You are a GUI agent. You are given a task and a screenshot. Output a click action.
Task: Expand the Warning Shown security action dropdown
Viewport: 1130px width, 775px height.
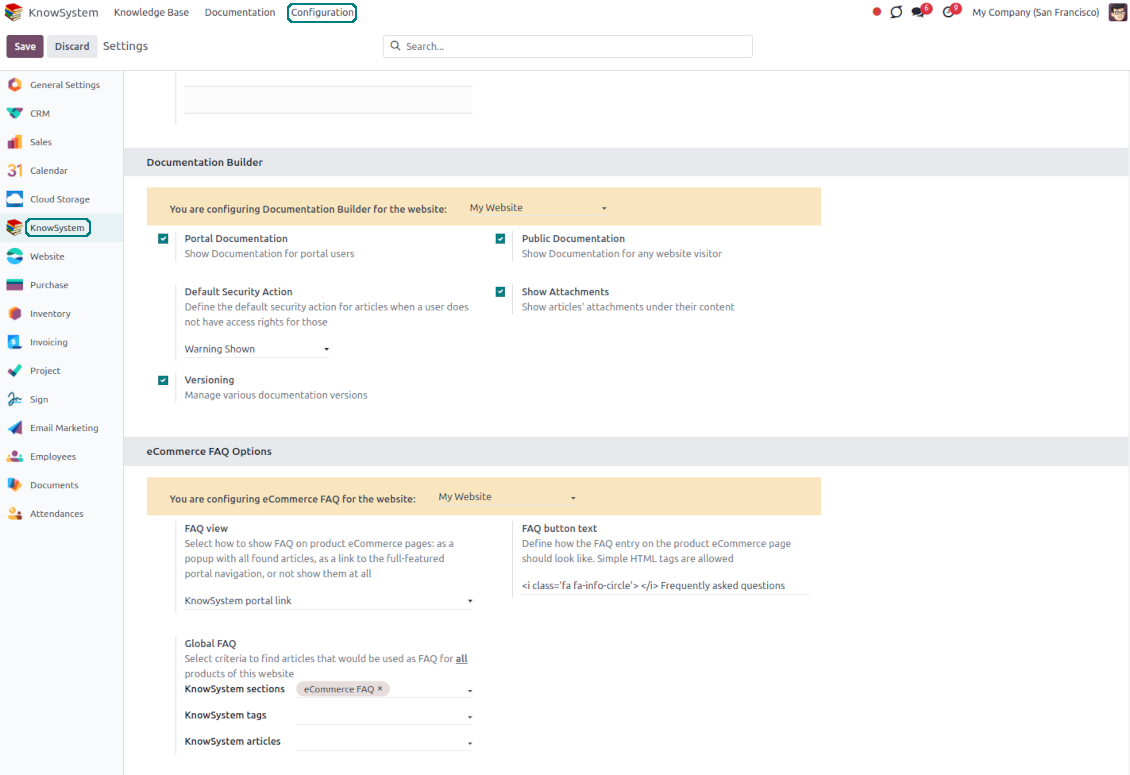[x=256, y=349]
